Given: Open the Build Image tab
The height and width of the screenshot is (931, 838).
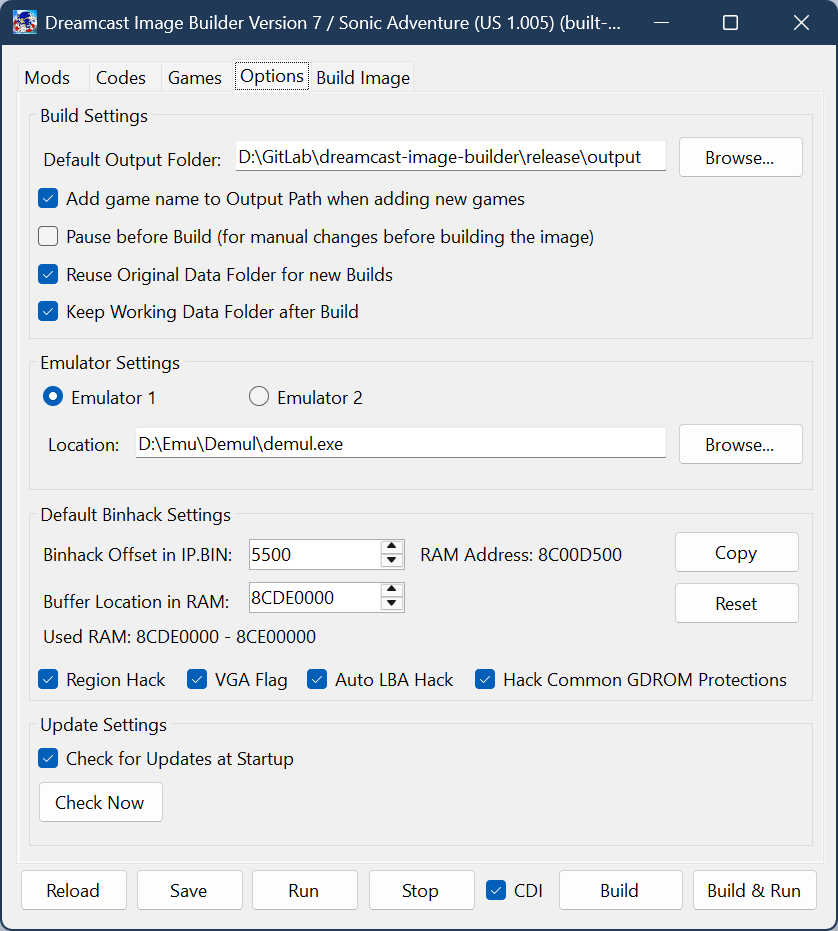Looking at the screenshot, I should (x=363, y=78).
